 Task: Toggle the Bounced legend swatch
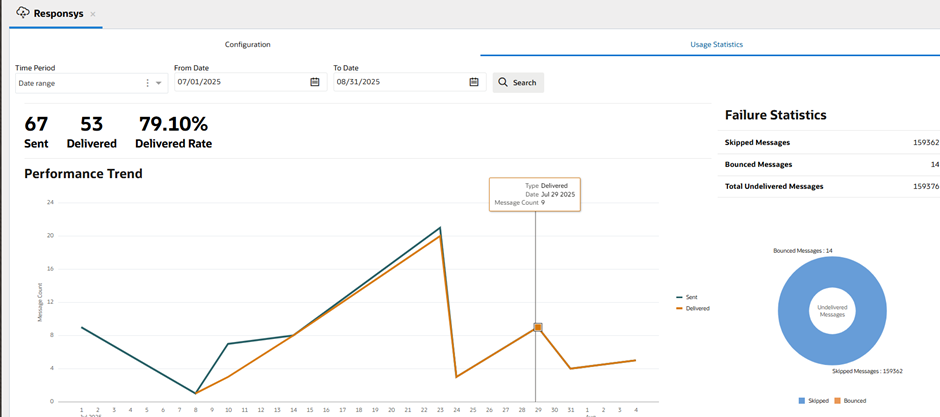click(837, 400)
